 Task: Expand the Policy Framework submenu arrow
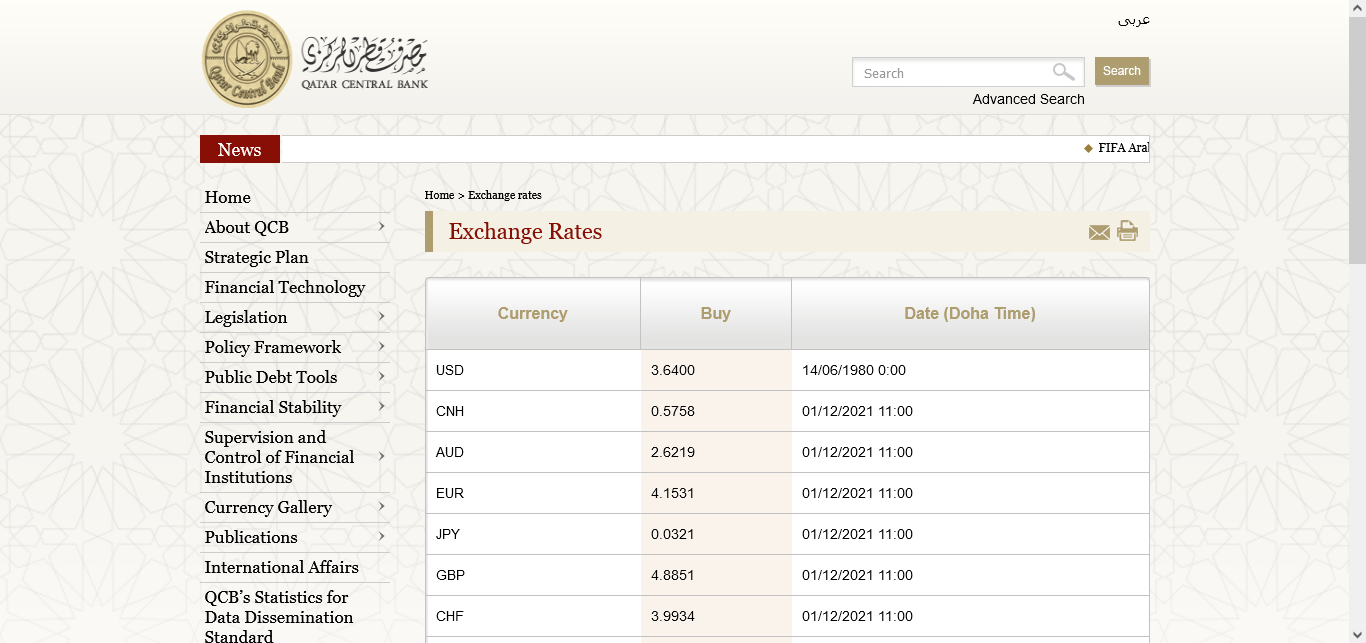381,347
